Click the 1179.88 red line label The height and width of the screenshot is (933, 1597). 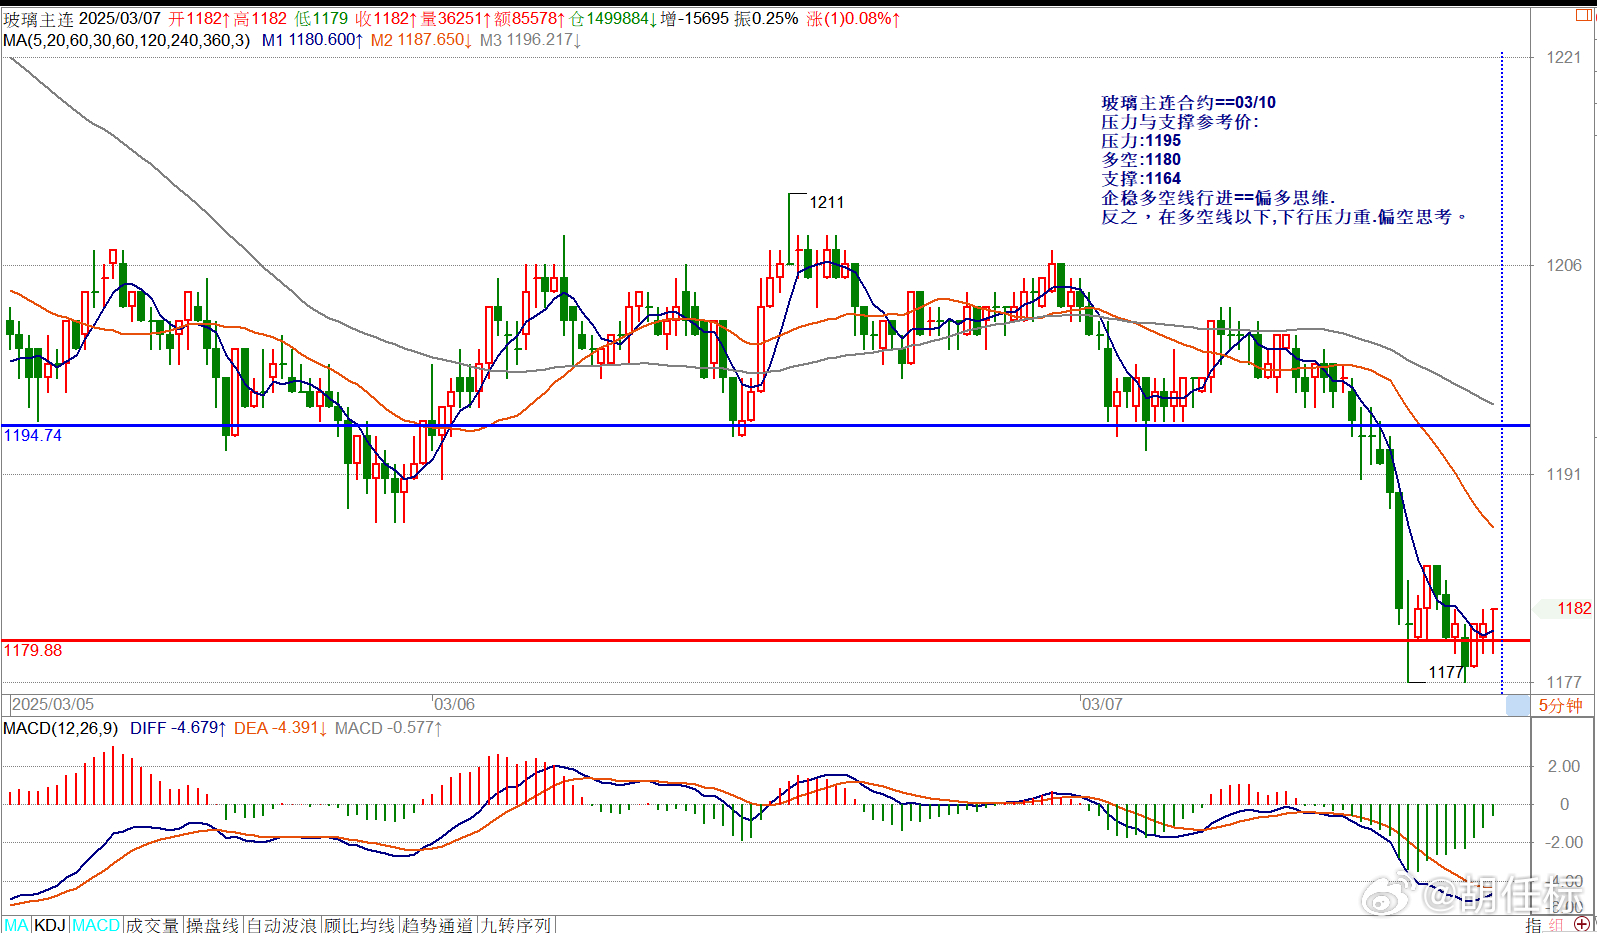pos(33,651)
